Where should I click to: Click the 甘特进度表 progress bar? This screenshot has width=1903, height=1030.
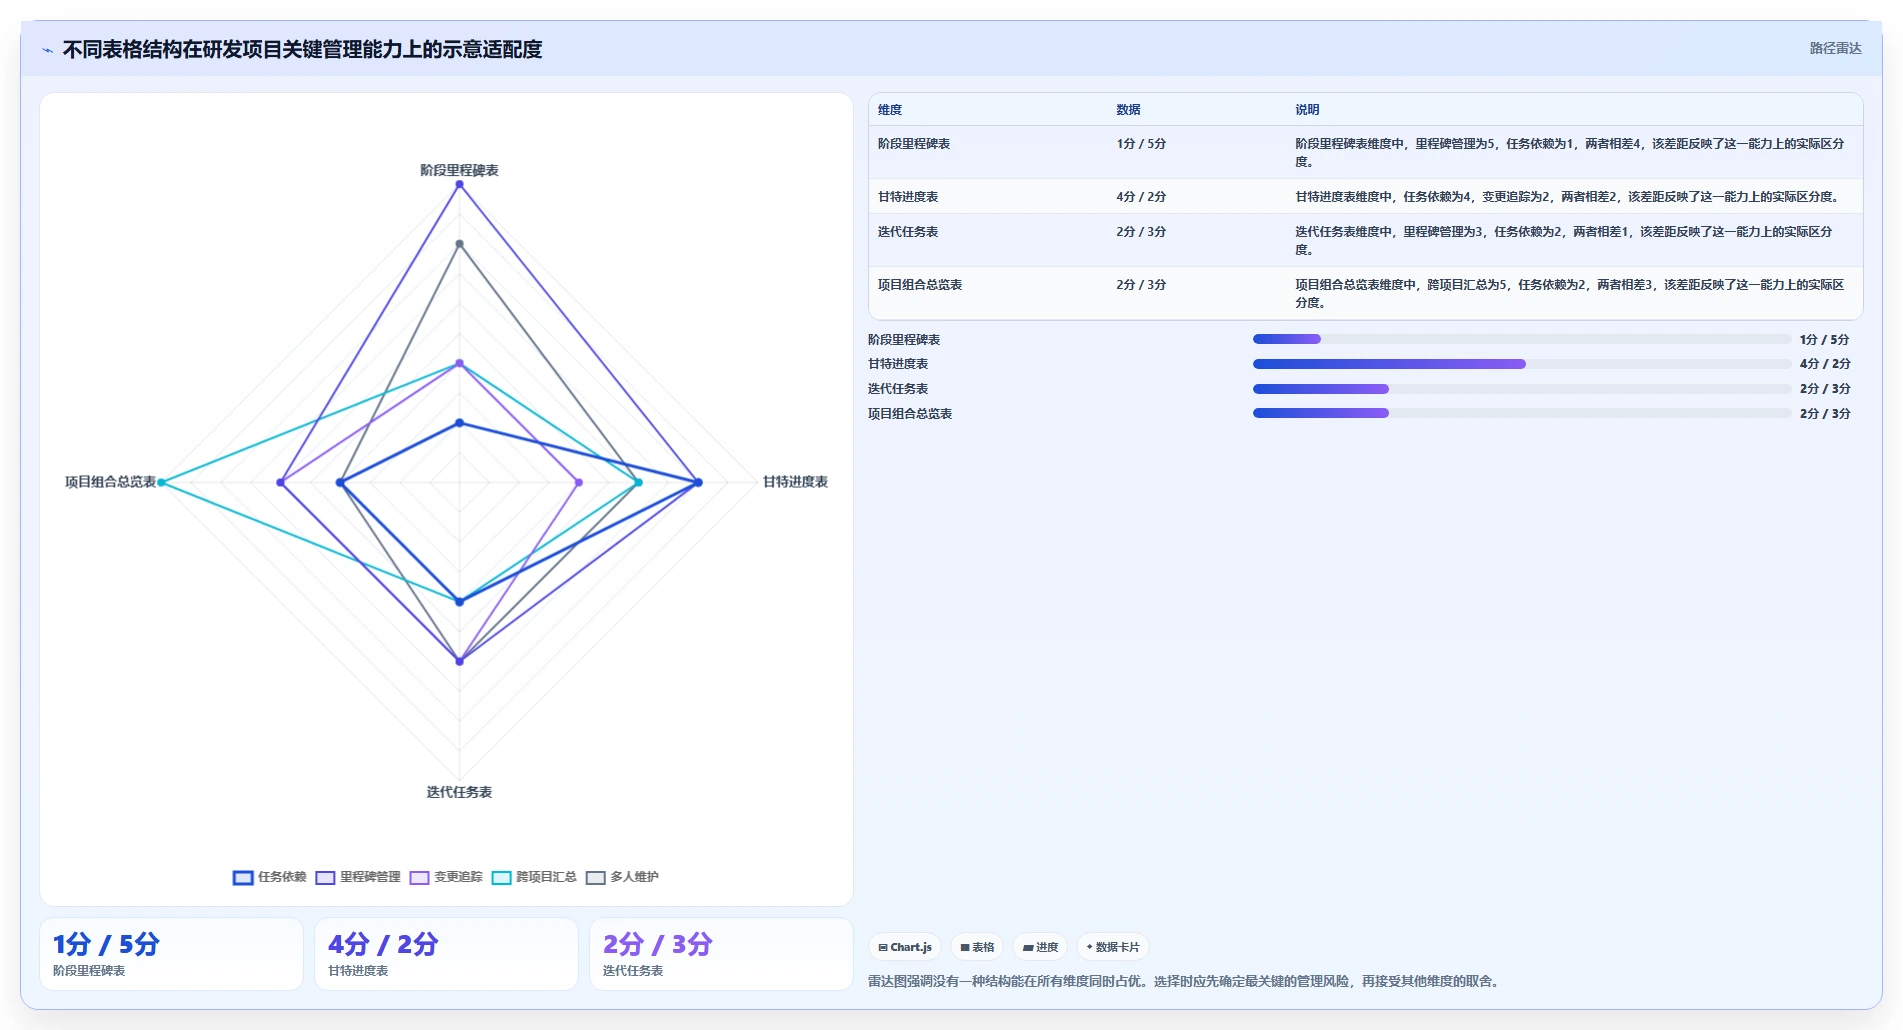[x=1521, y=364]
